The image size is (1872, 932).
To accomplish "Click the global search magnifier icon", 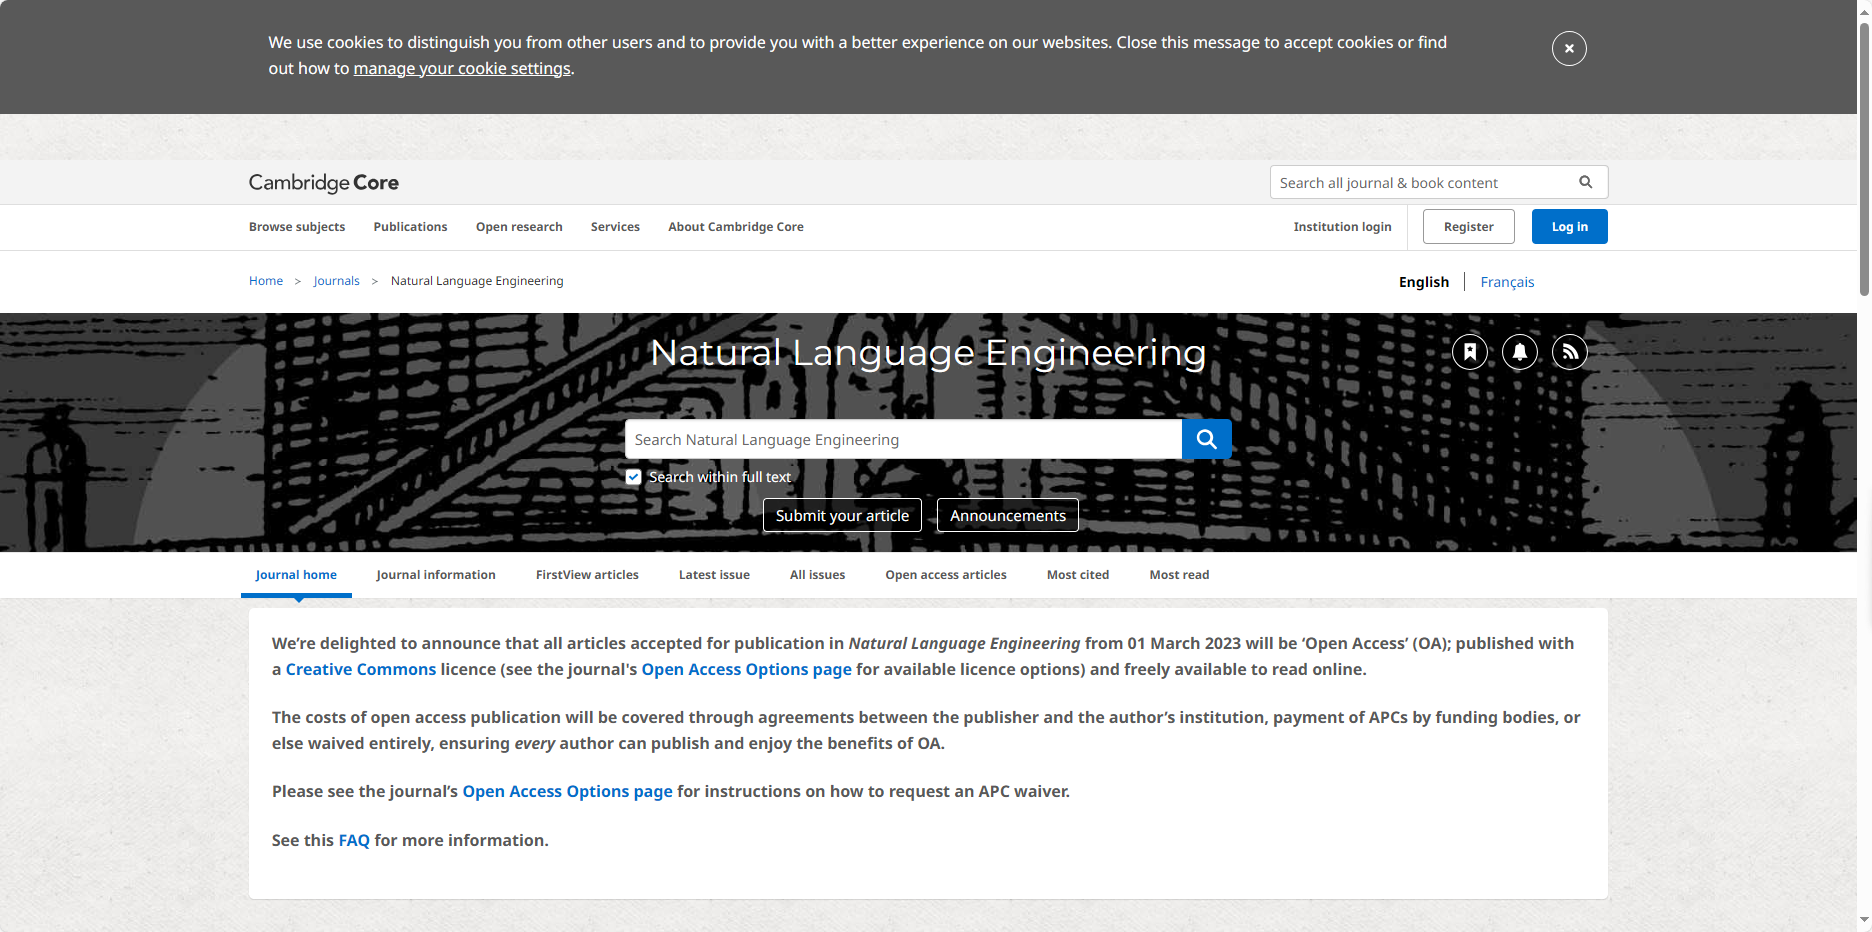I will [x=1585, y=182].
